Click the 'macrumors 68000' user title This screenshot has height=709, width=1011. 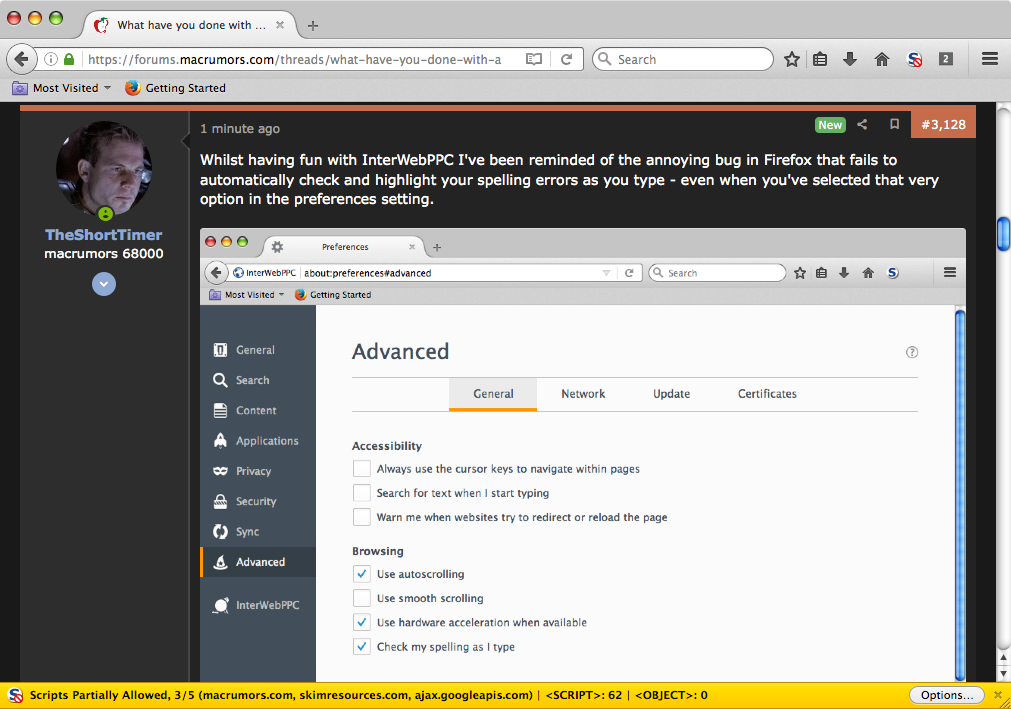tap(104, 253)
